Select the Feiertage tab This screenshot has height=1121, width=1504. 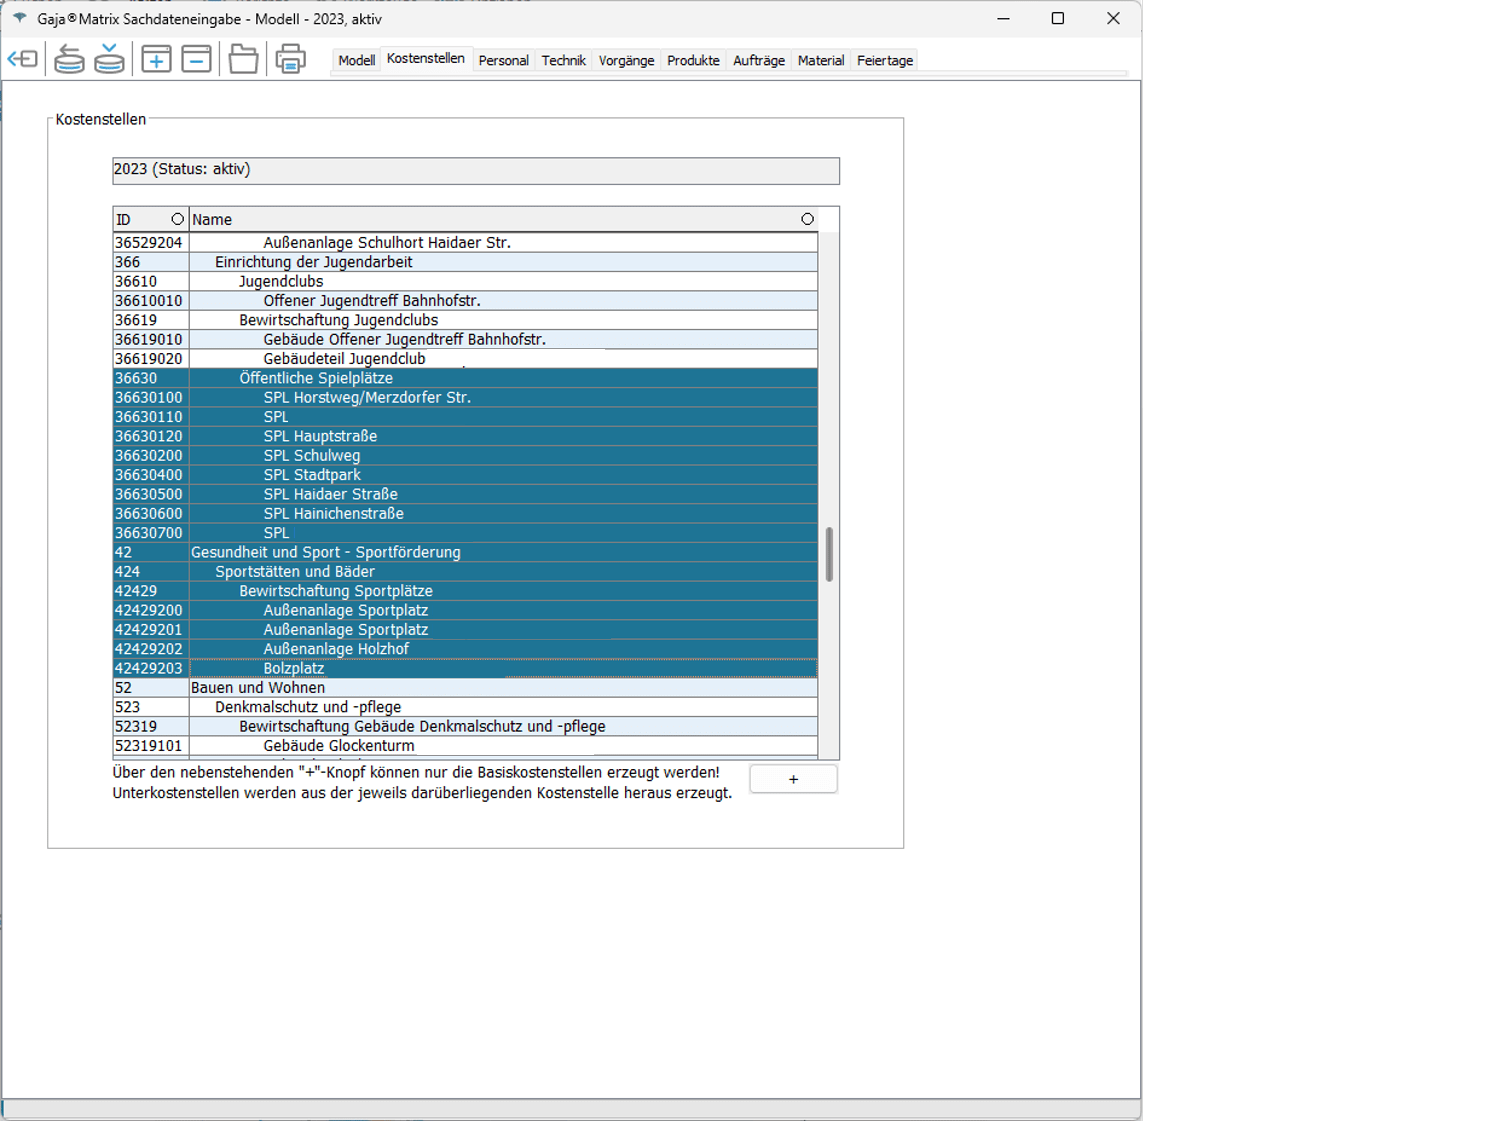click(x=884, y=61)
